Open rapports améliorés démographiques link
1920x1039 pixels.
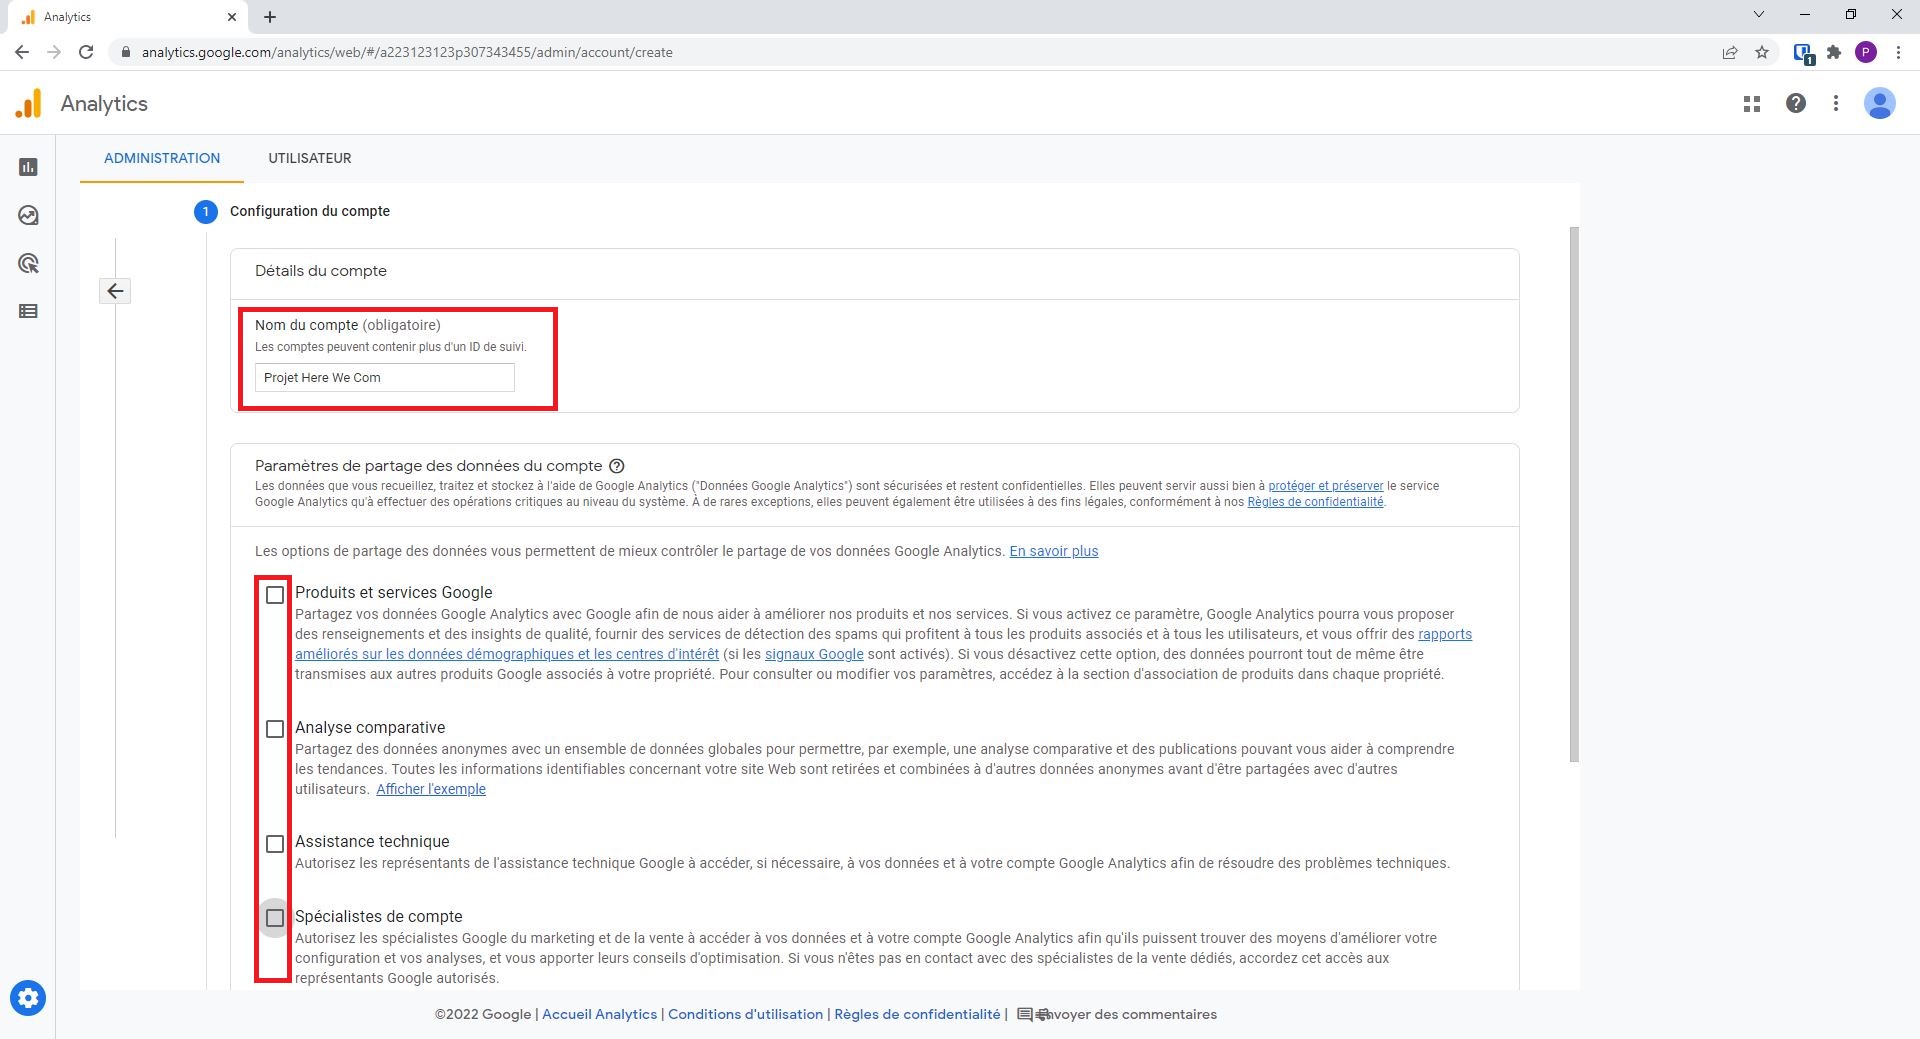[507, 654]
